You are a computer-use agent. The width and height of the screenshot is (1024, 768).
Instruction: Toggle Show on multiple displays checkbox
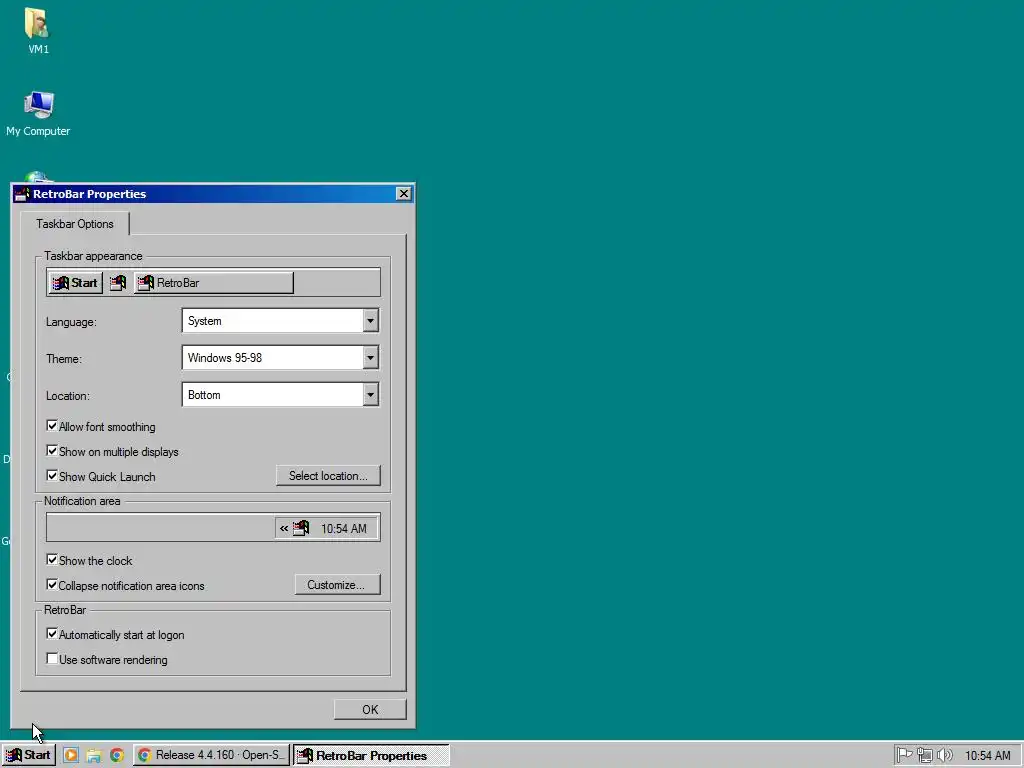(x=52, y=451)
